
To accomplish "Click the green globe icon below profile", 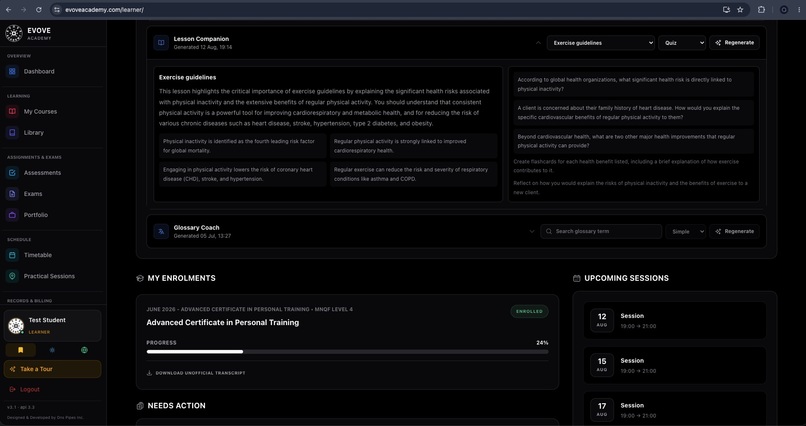I will point(84,350).
